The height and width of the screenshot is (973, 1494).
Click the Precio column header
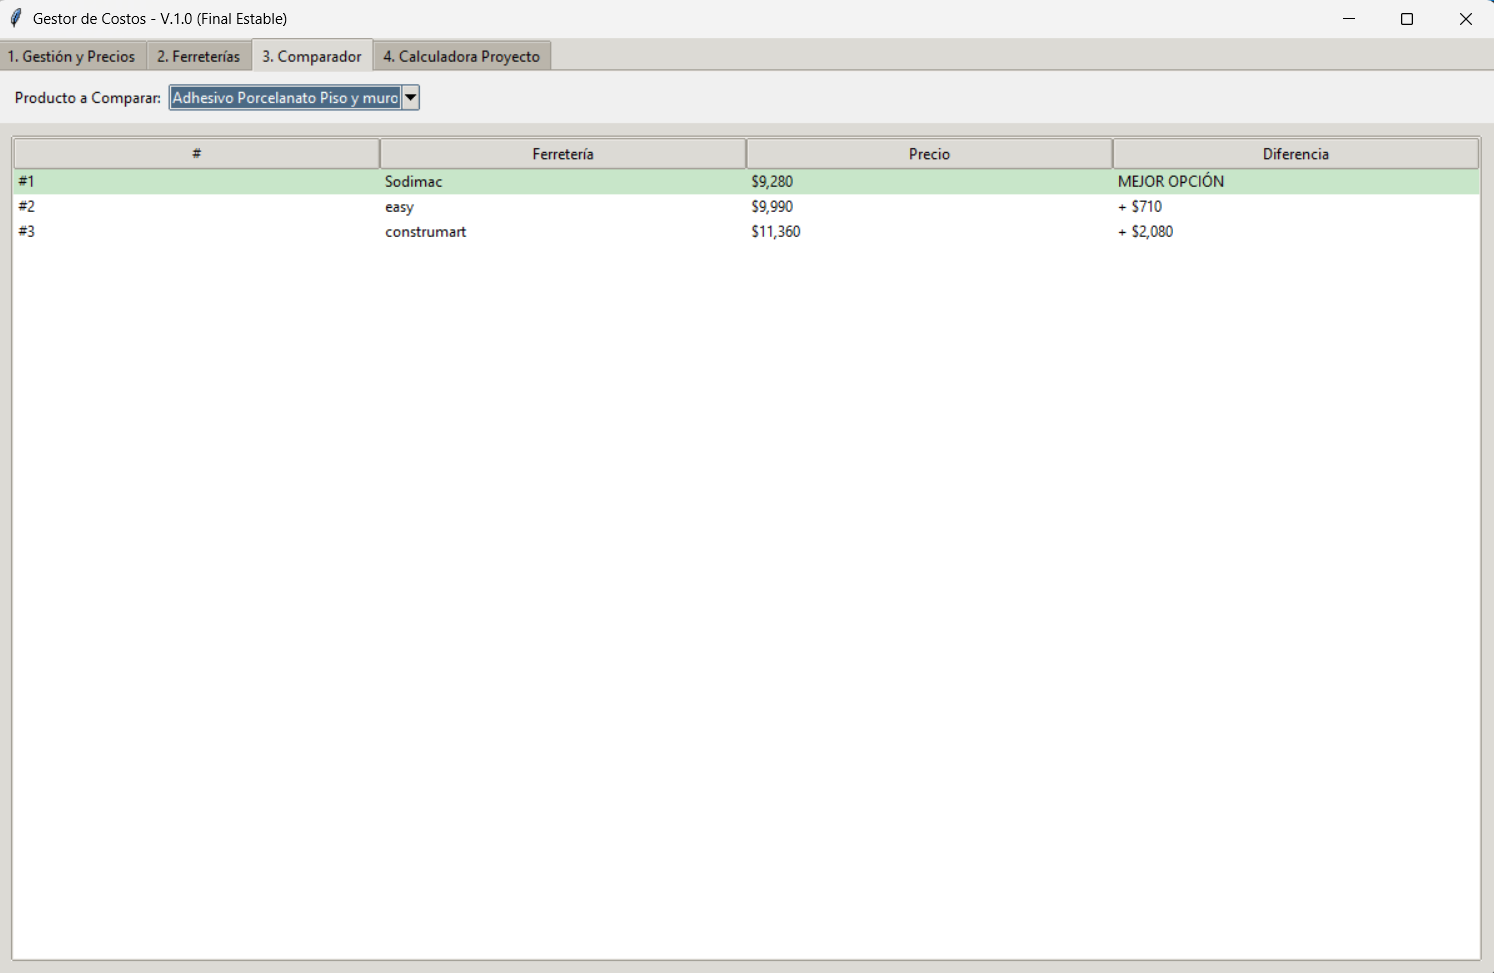click(x=929, y=154)
